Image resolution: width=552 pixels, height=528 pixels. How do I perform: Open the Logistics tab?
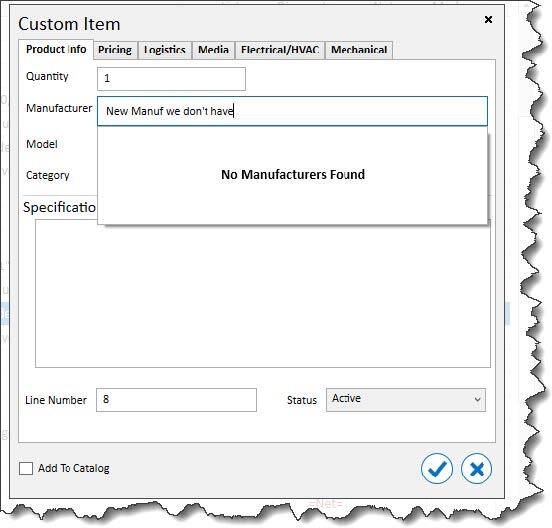[165, 50]
